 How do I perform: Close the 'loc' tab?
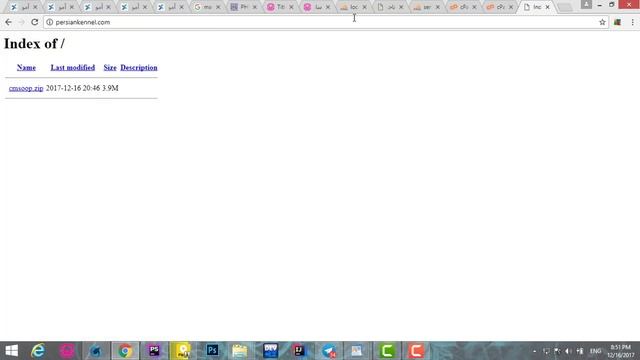[x=364, y=7]
